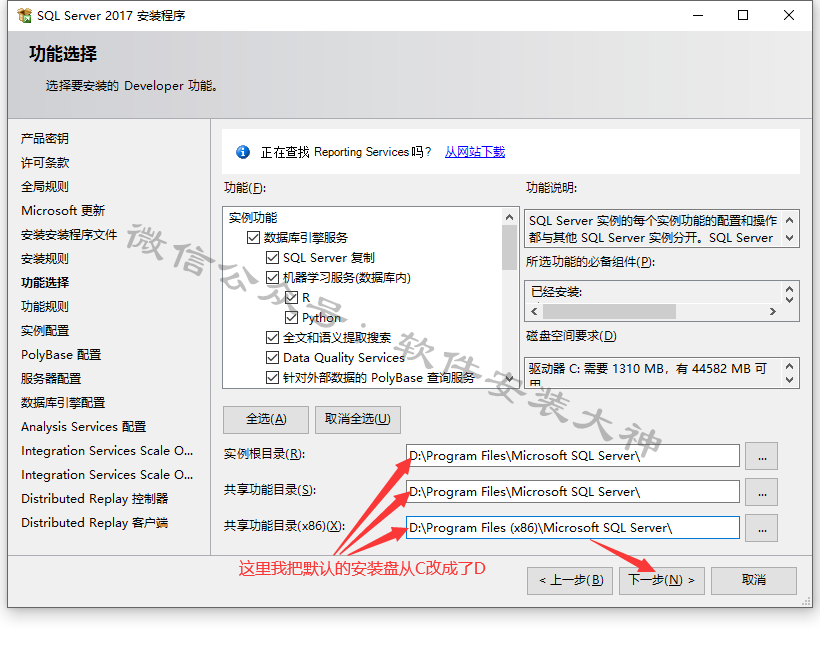The image size is (820, 645).
Task: Browse for the 共享功能目录(S) folder
Action: point(761,492)
